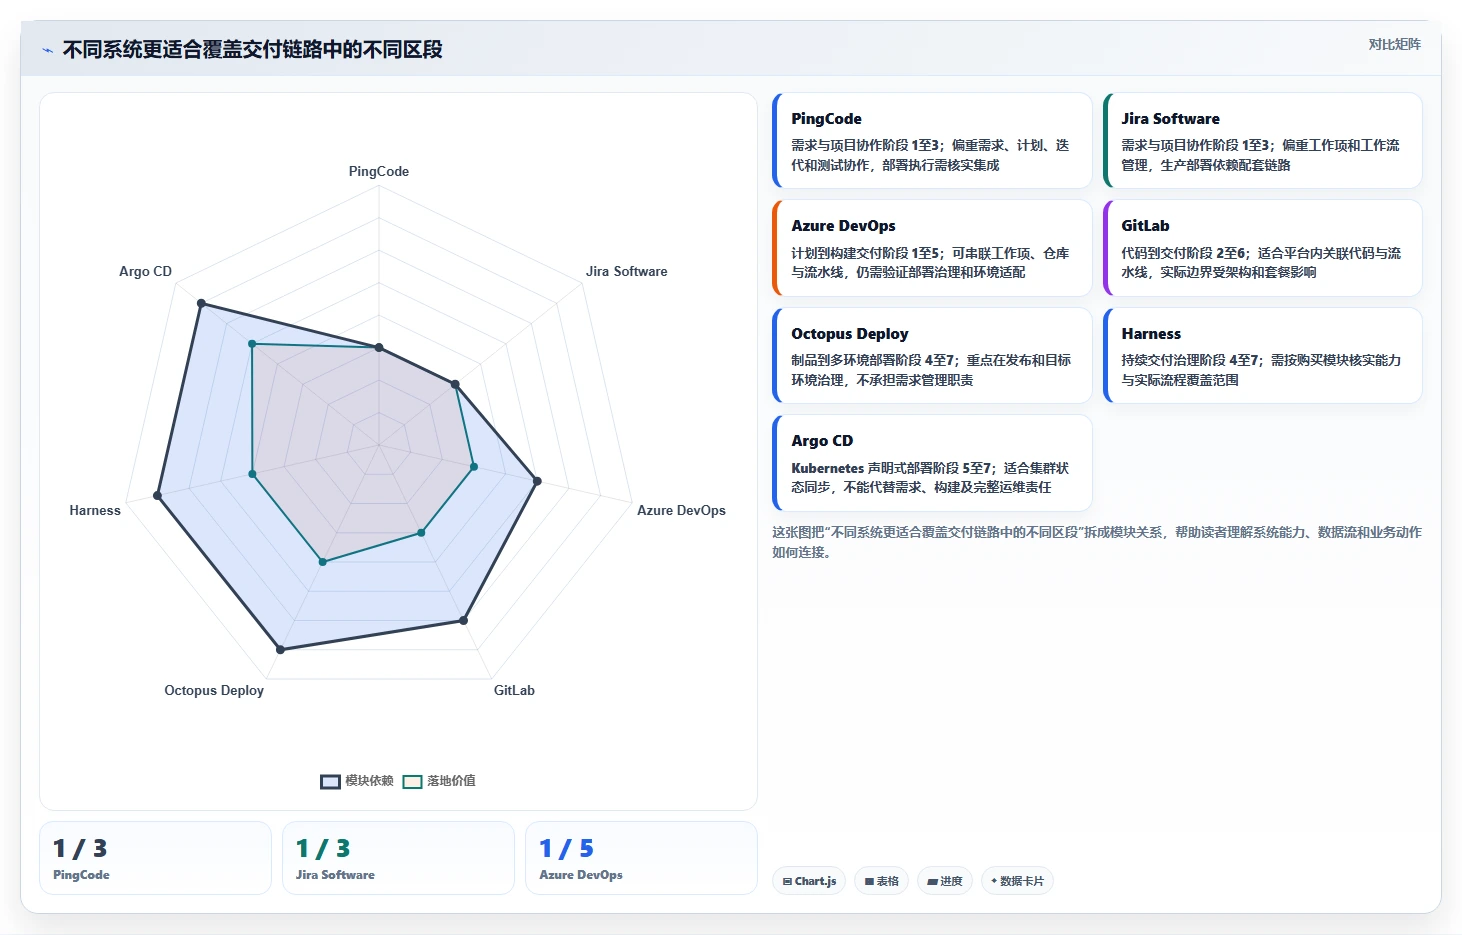Click the diamond icon inside the 数据卡片 chip
This screenshot has height=935, width=1462.
(994, 881)
